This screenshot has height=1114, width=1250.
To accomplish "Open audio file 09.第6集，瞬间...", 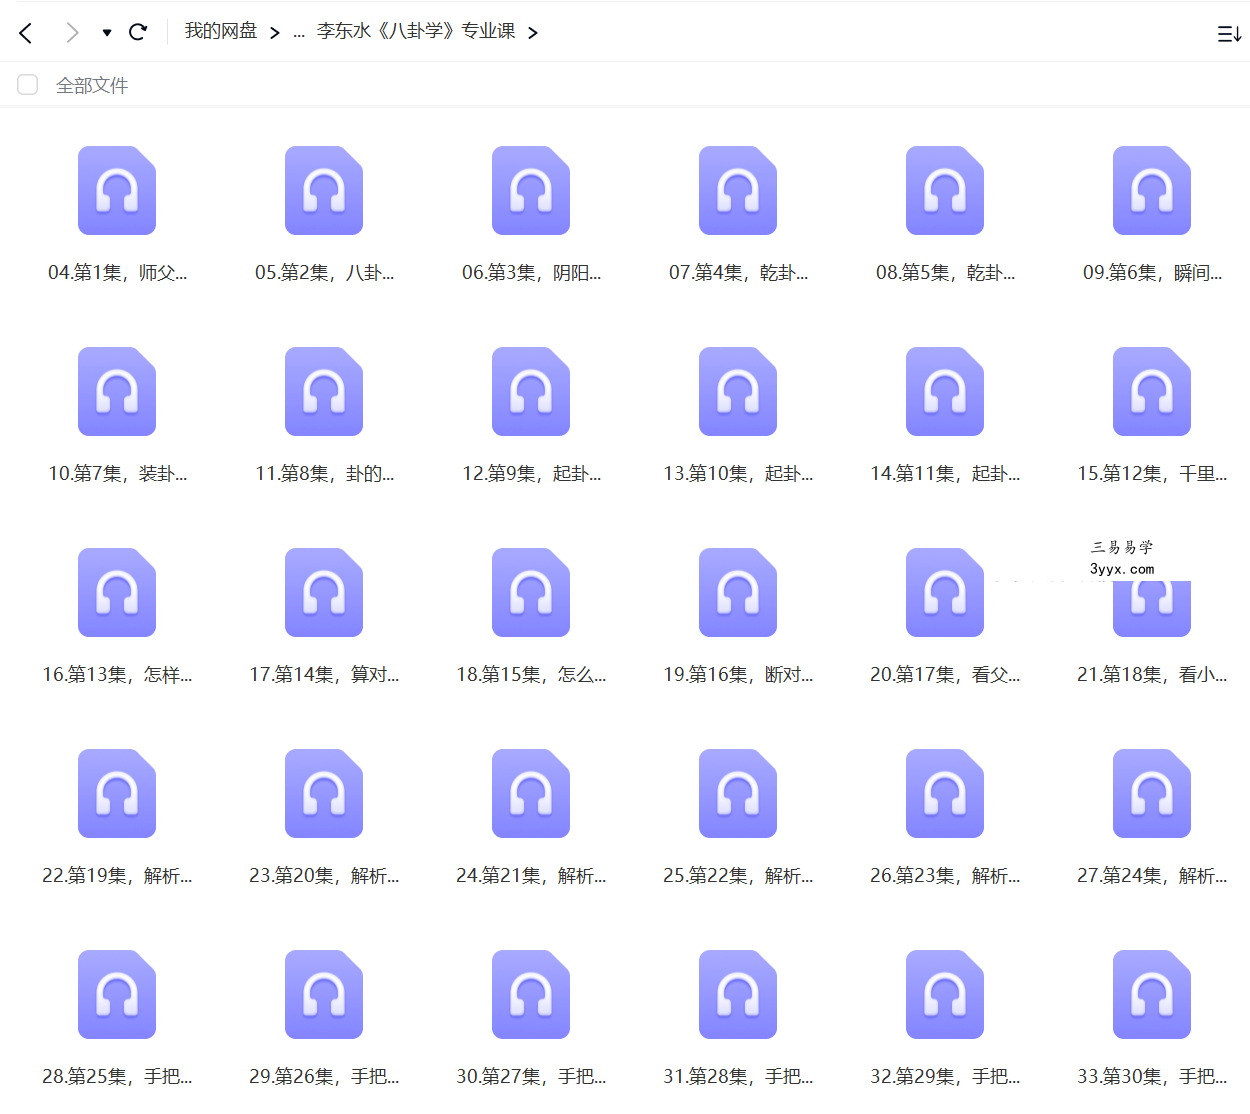I will (1152, 191).
